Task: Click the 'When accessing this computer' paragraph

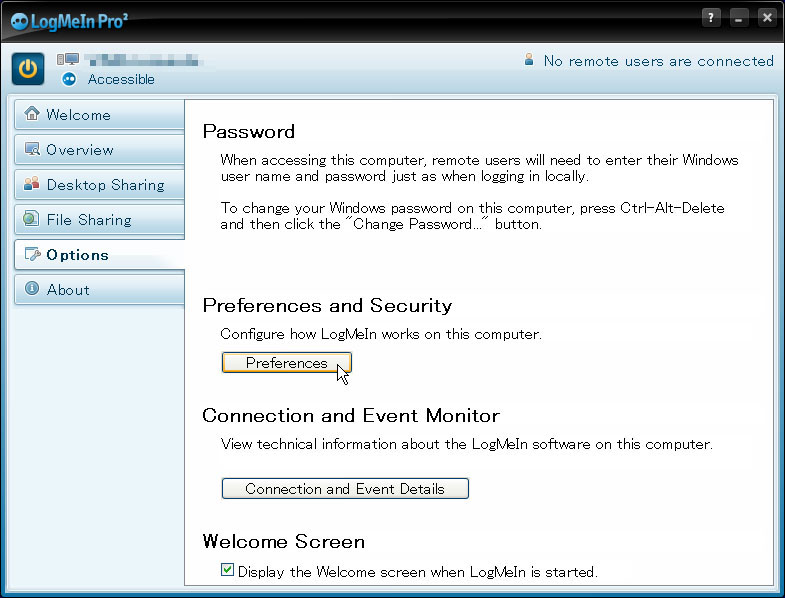Action: coord(479,168)
